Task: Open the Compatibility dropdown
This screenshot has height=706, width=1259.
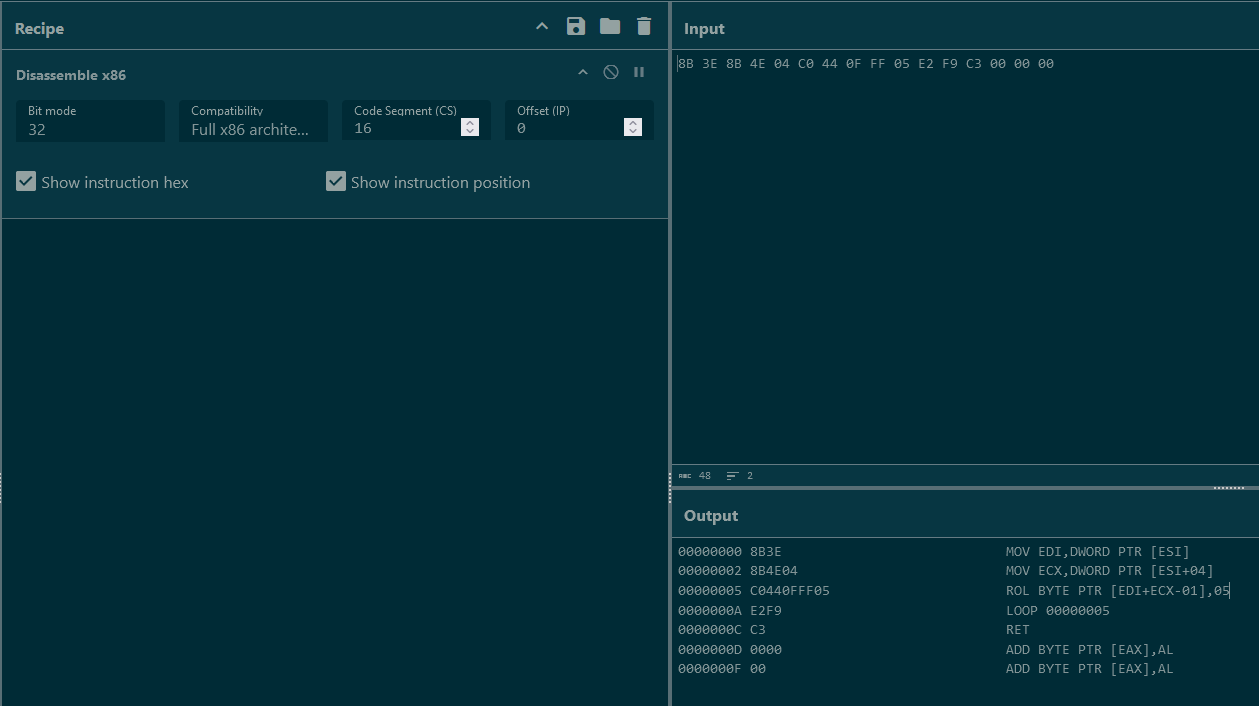Action: click(x=253, y=120)
